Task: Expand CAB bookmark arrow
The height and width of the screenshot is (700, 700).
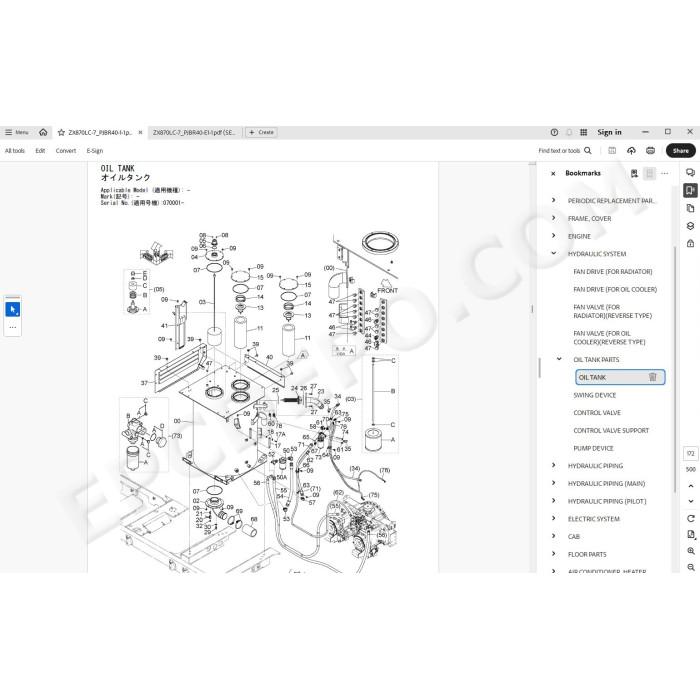Action: [554, 536]
